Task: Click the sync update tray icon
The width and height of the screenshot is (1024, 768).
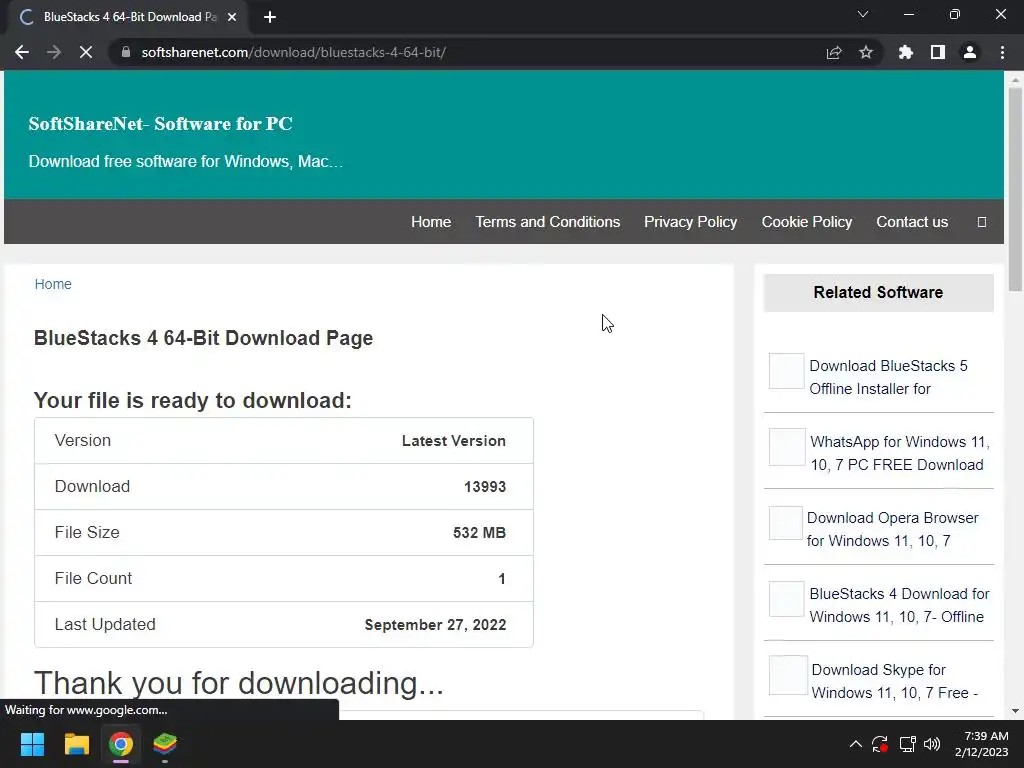Action: (x=880, y=744)
